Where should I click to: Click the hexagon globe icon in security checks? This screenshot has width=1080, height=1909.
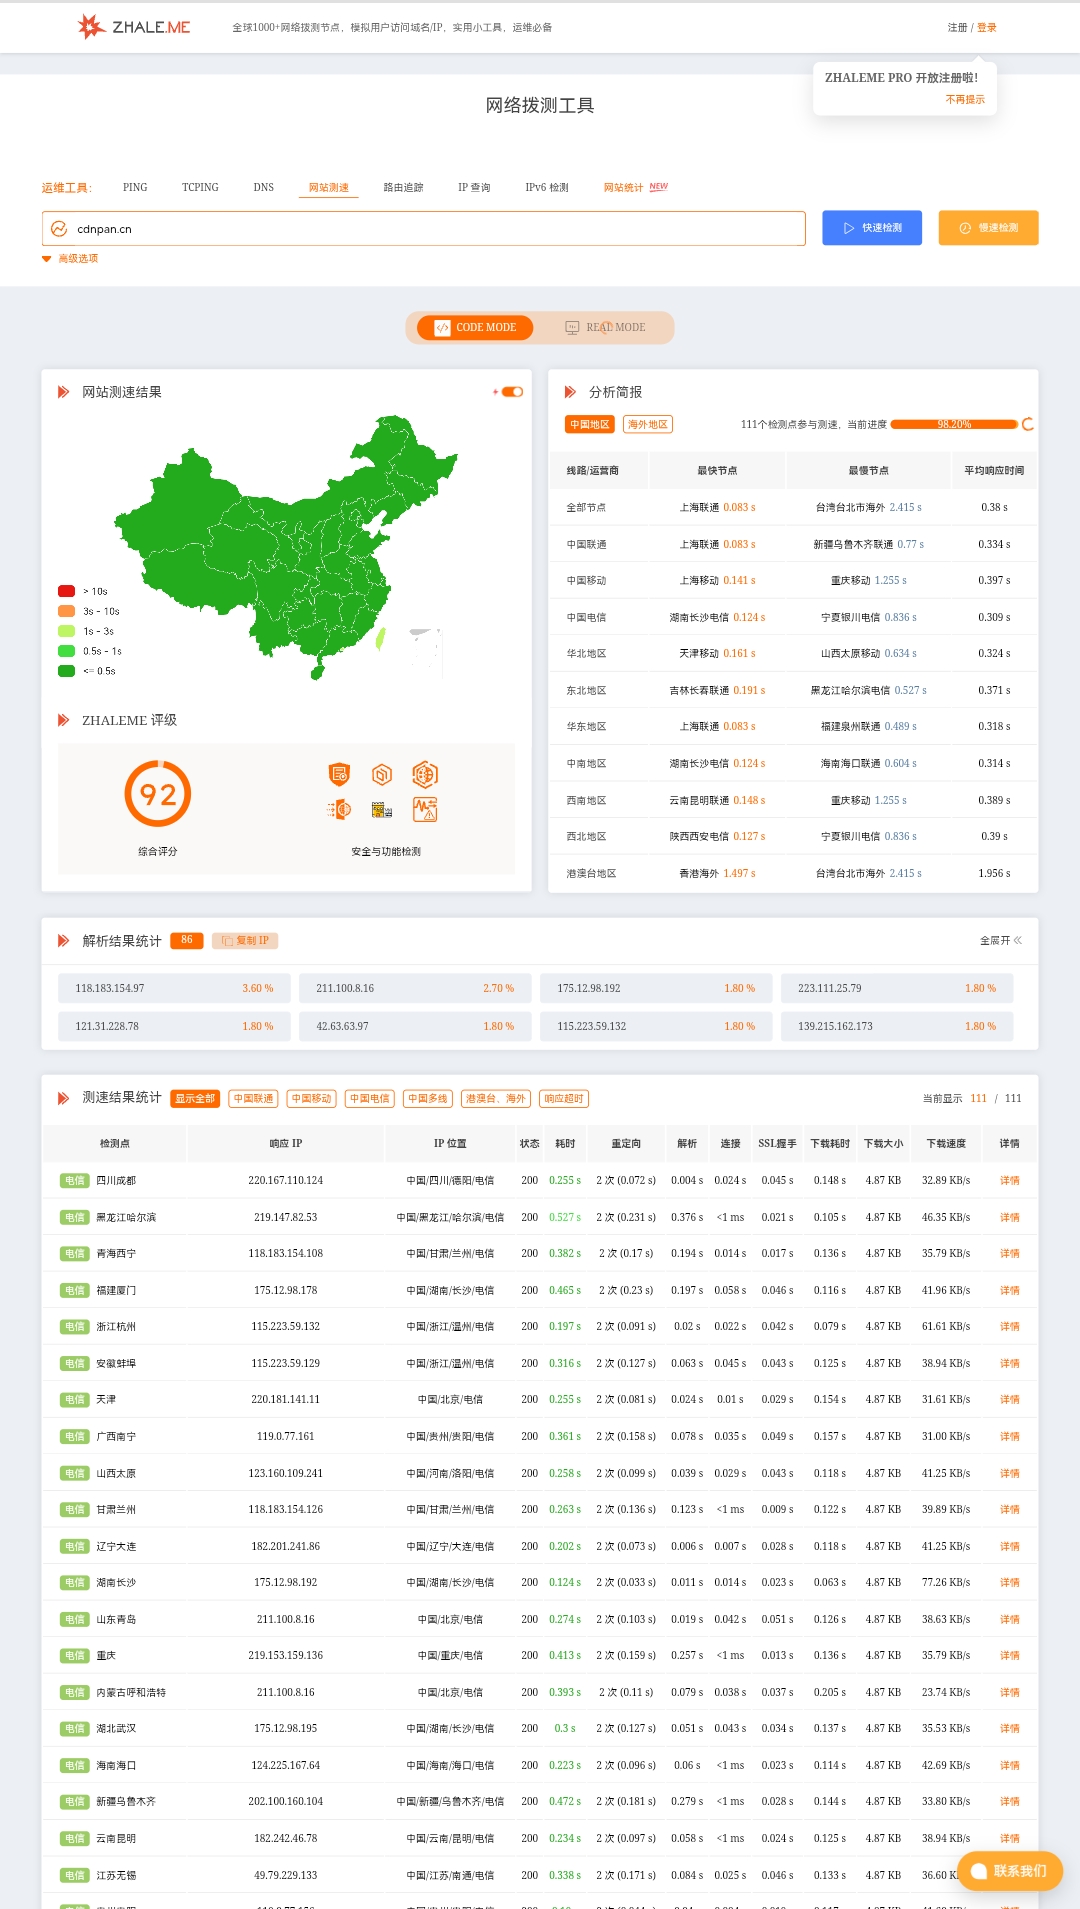pyautogui.click(x=425, y=774)
